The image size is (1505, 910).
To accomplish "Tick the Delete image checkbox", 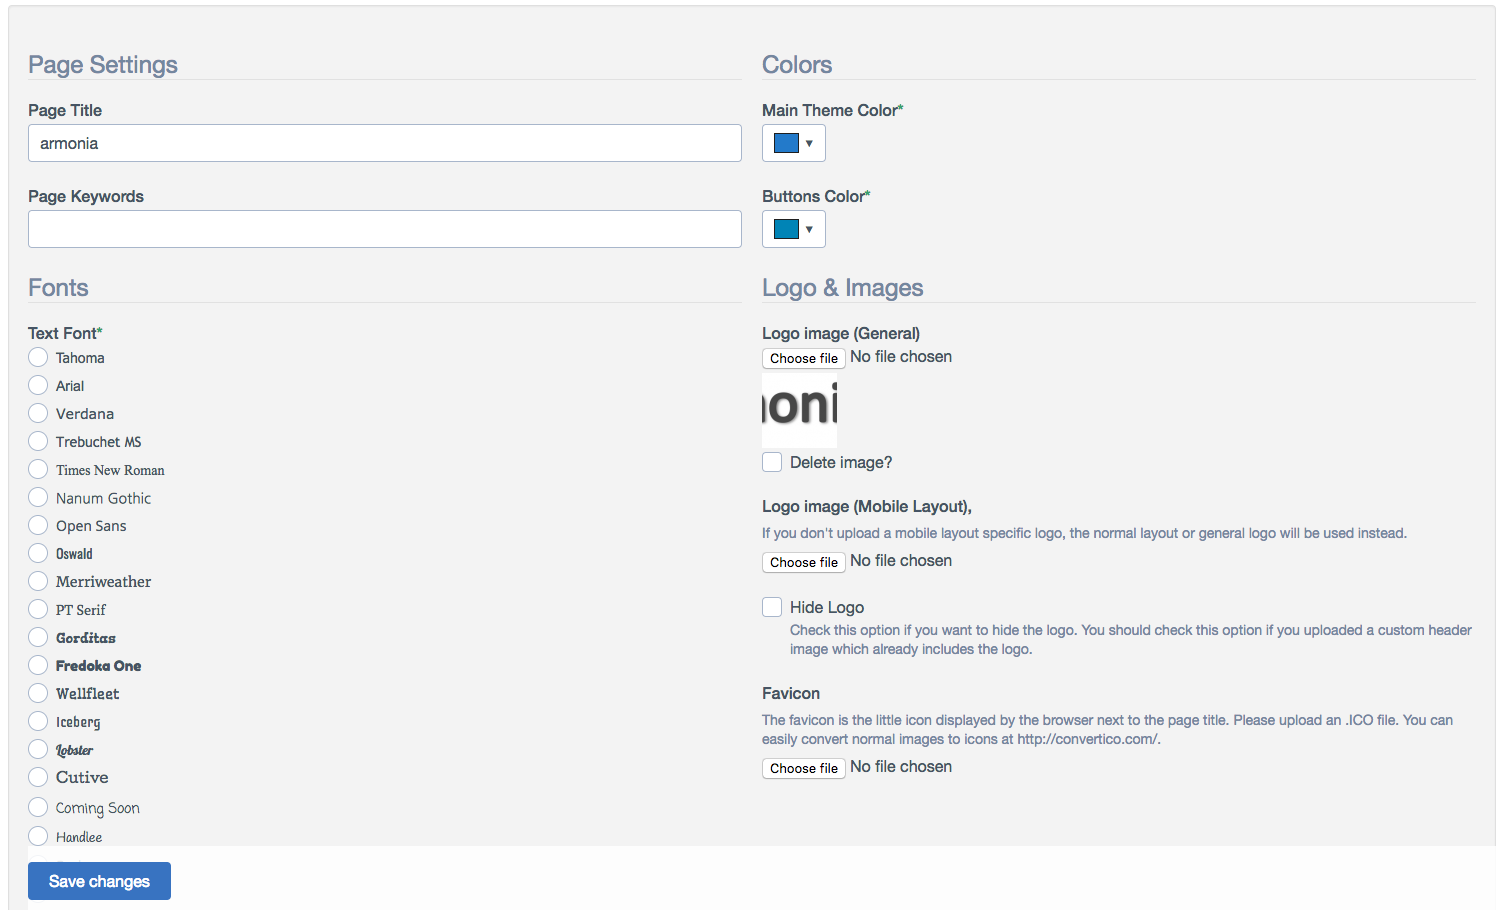I will click(x=772, y=462).
